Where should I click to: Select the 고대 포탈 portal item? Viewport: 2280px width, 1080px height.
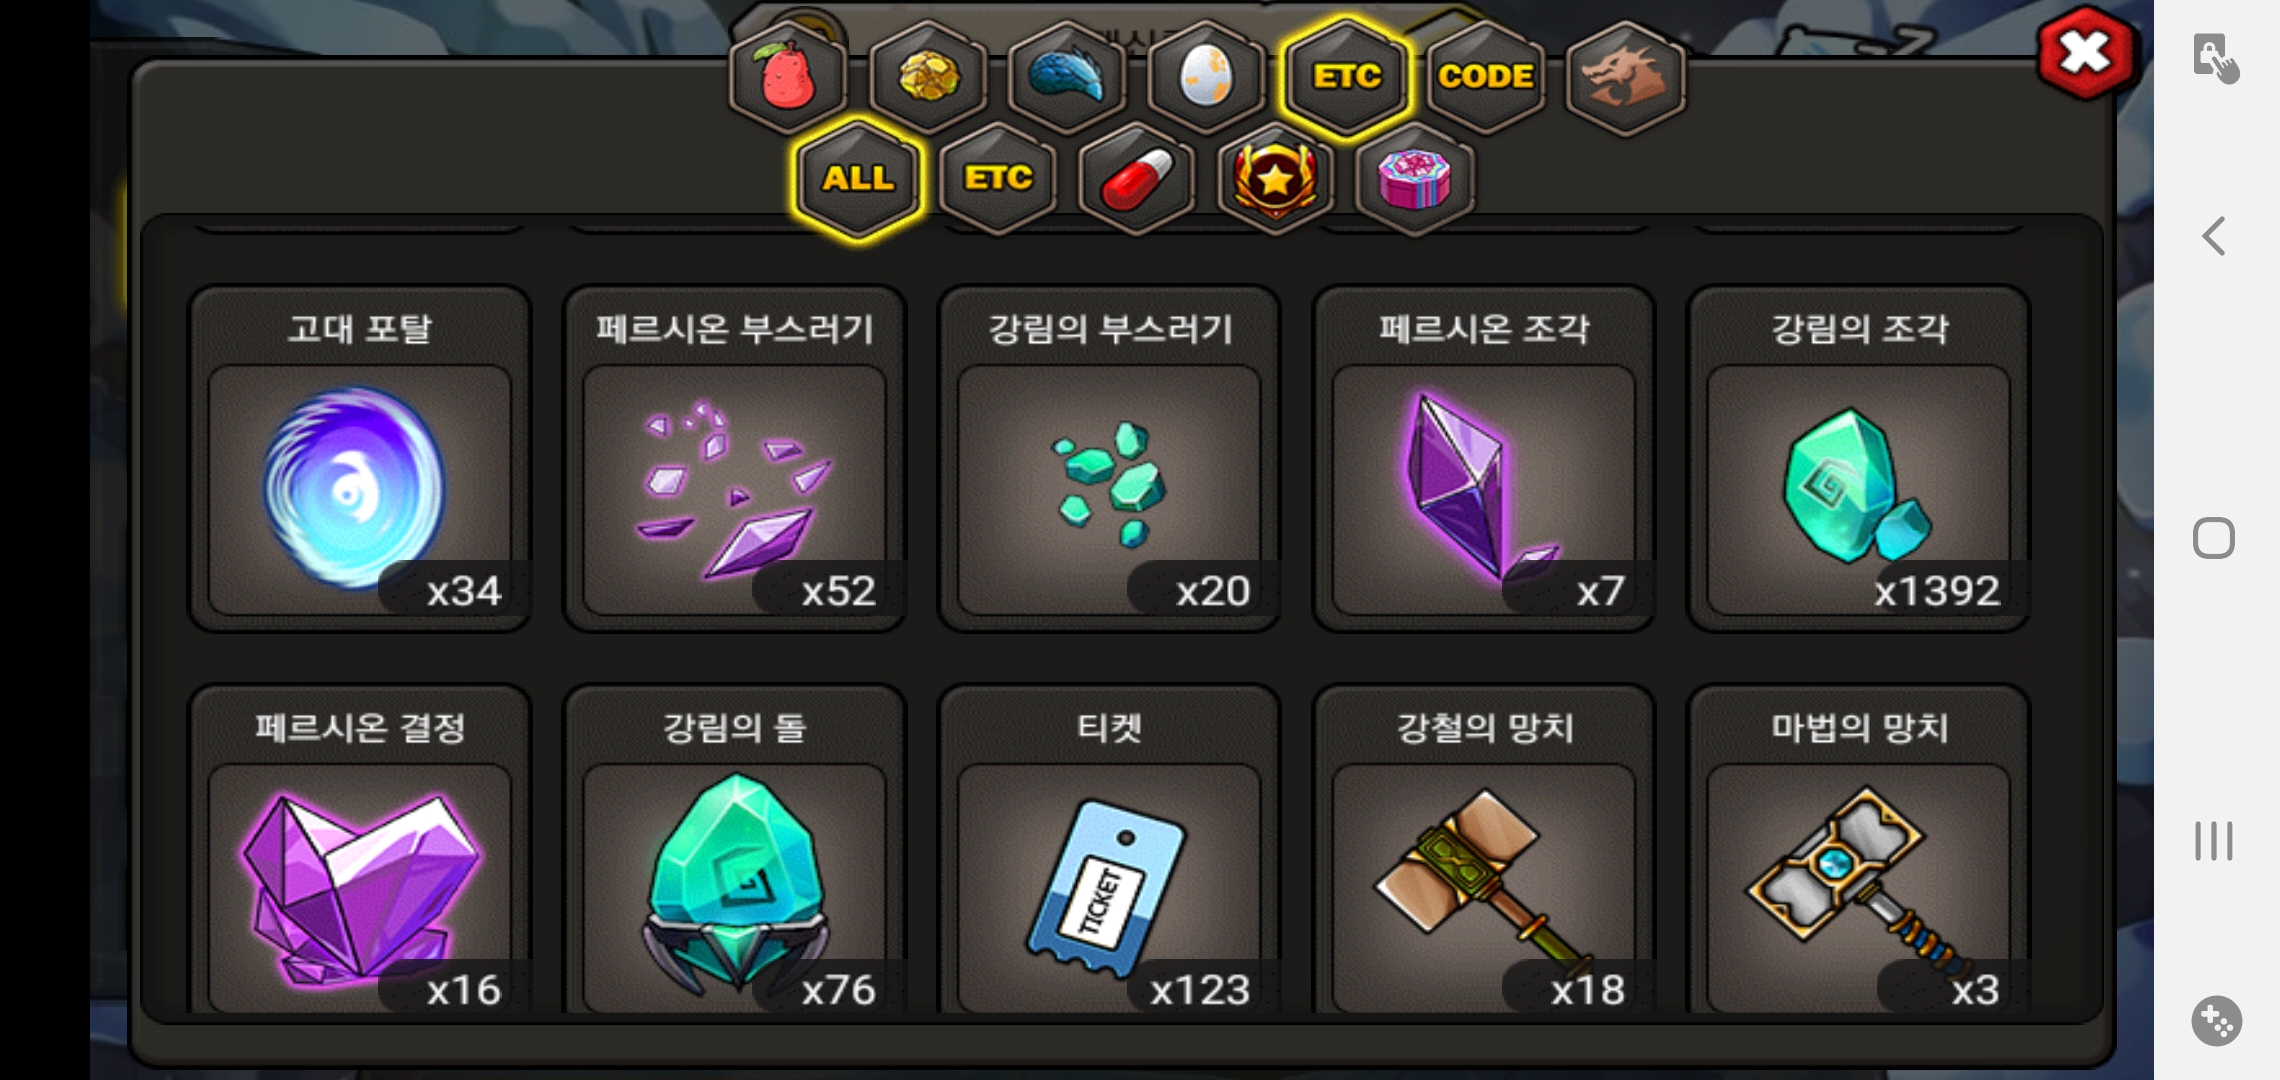360,459
